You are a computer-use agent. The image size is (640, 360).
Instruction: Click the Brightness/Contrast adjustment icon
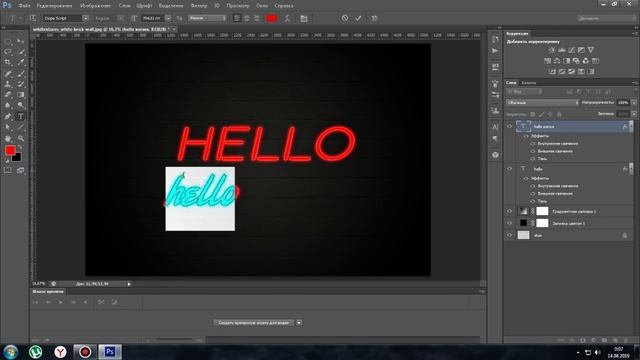(x=551, y=50)
